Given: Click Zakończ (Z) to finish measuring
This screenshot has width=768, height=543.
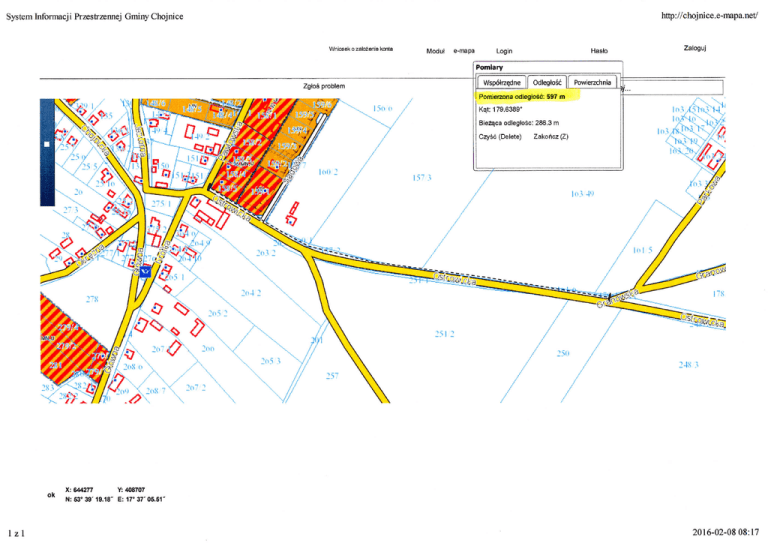Looking at the screenshot, I should (551, 136).
